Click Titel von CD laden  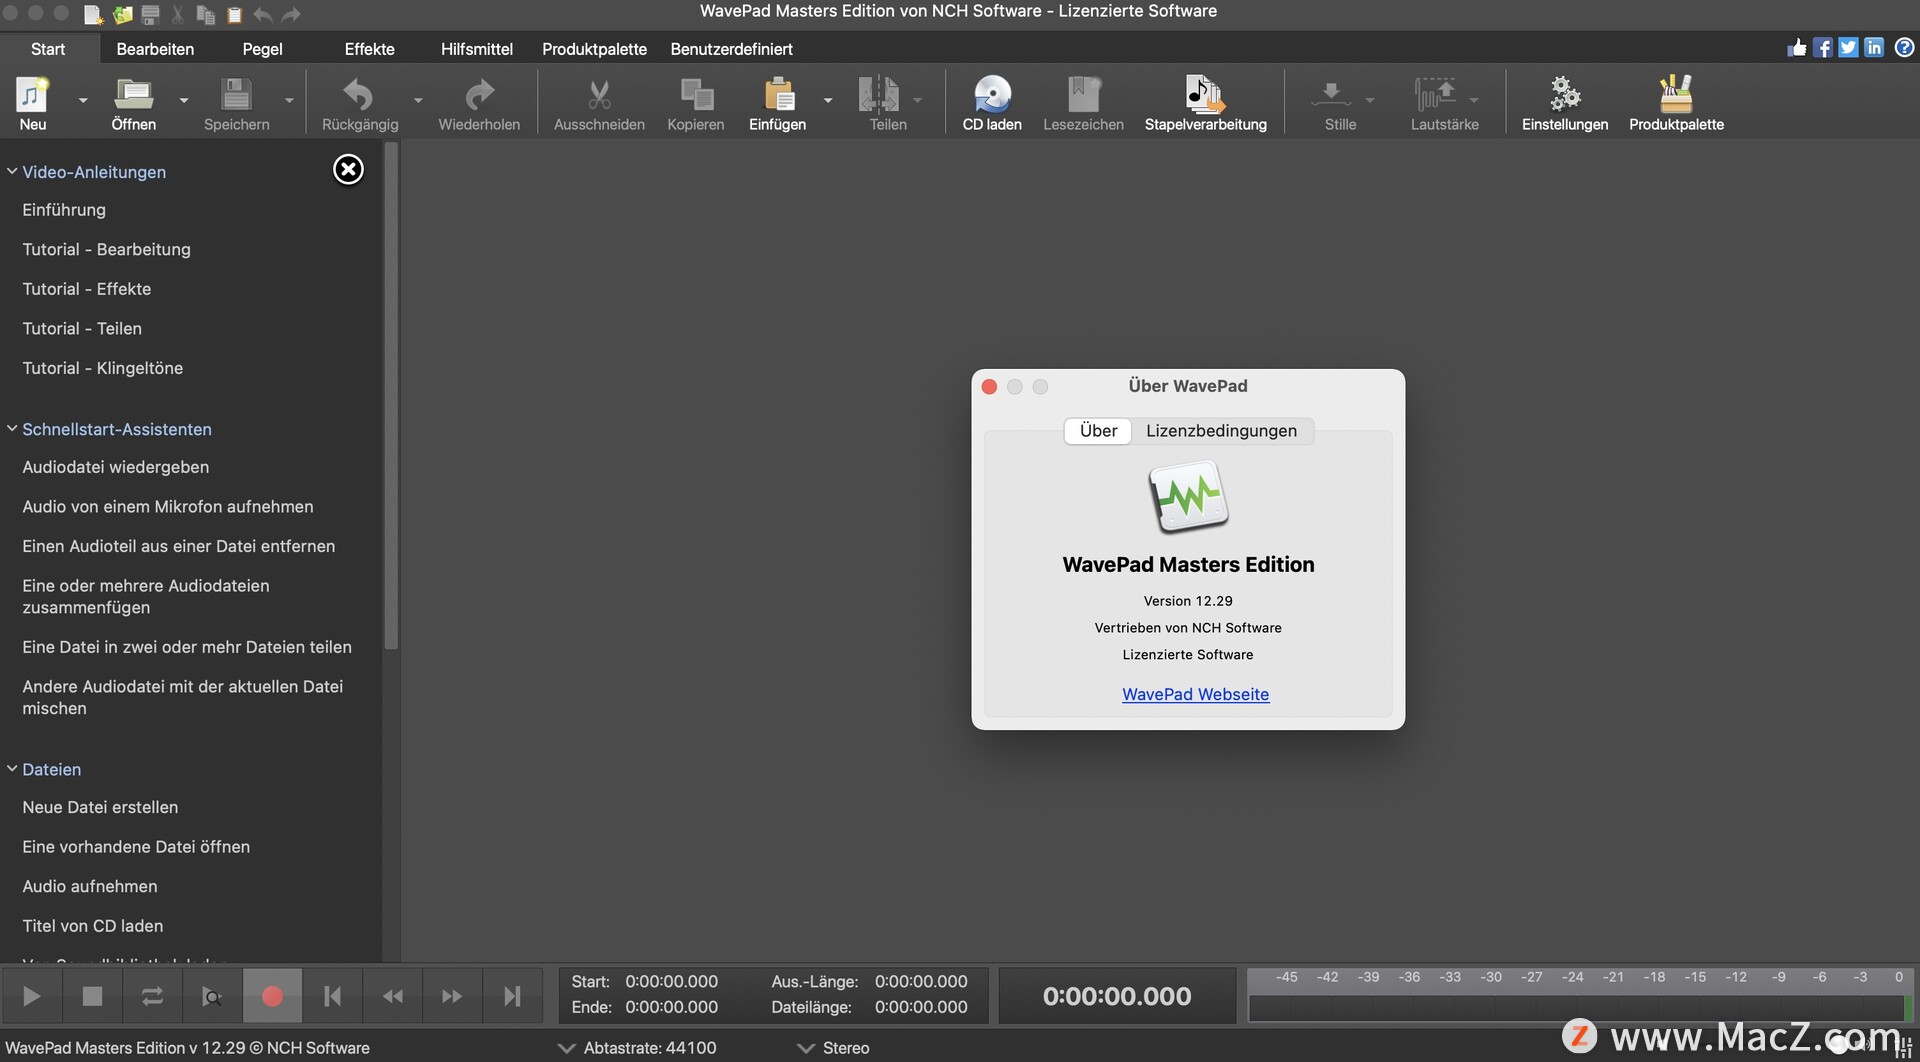tap(92, 926)
